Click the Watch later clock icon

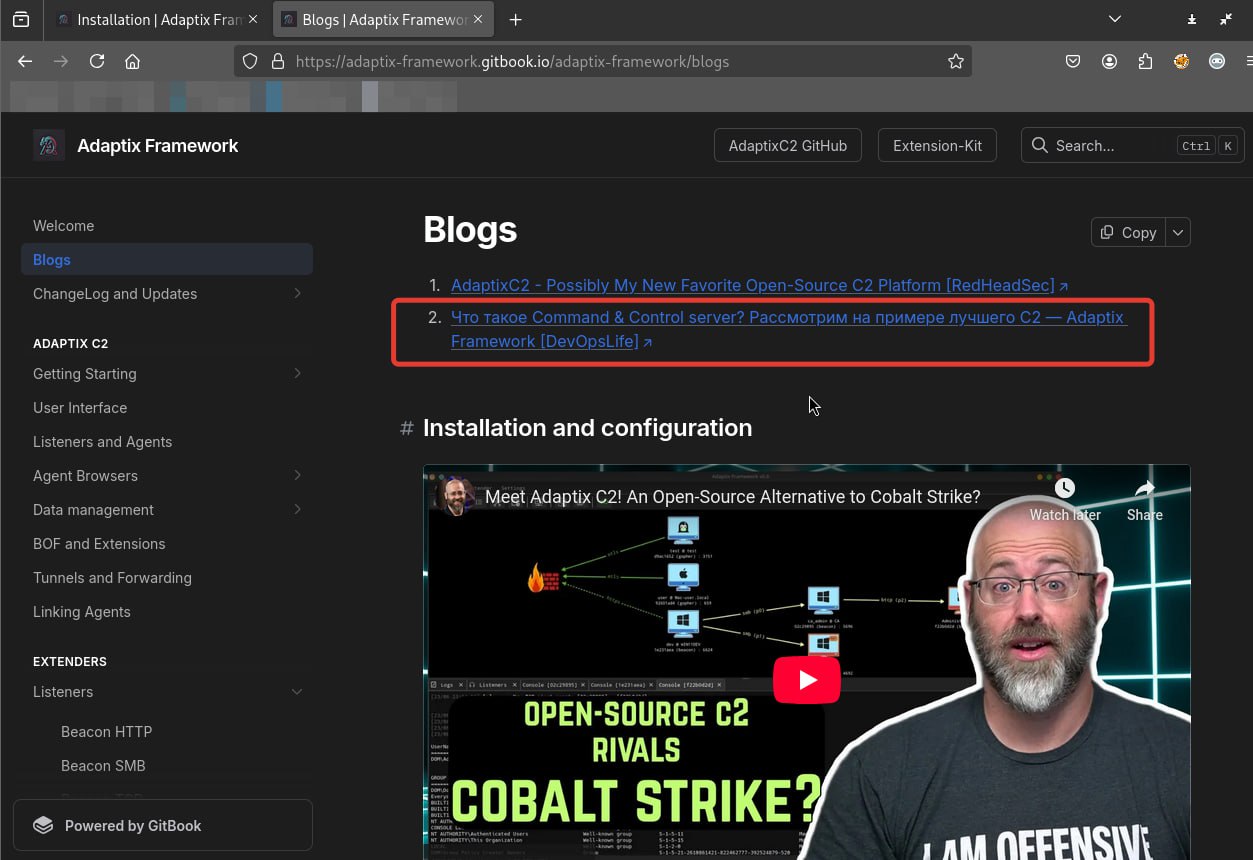[x=1065, y=488]
